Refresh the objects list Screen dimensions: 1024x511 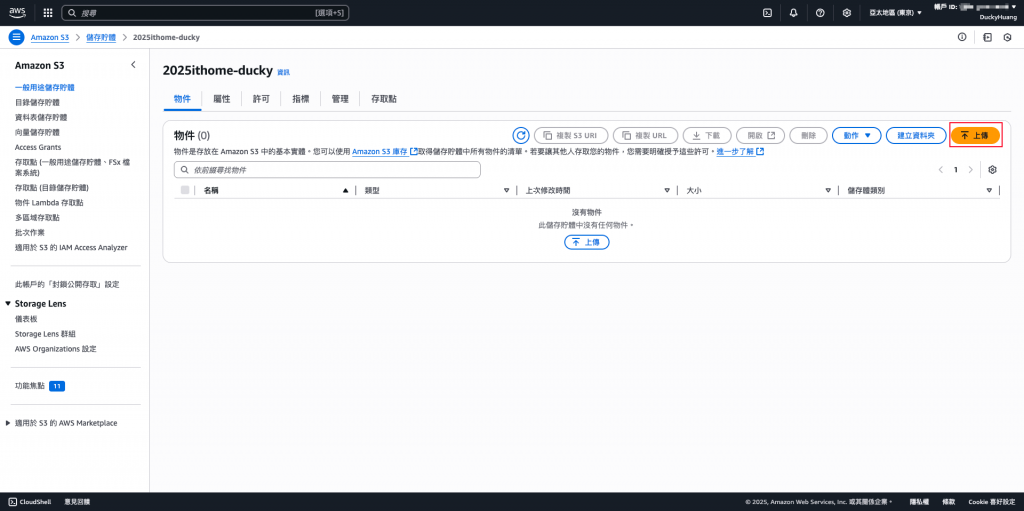pos(520,135)
